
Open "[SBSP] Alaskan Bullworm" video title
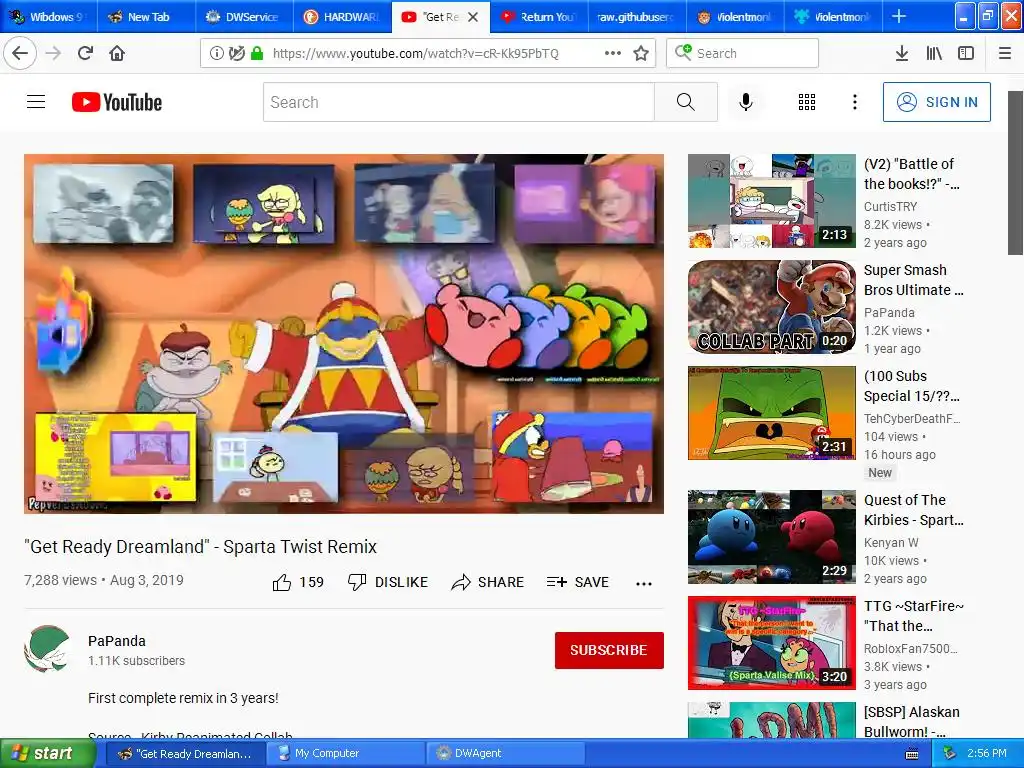[912, 722]
